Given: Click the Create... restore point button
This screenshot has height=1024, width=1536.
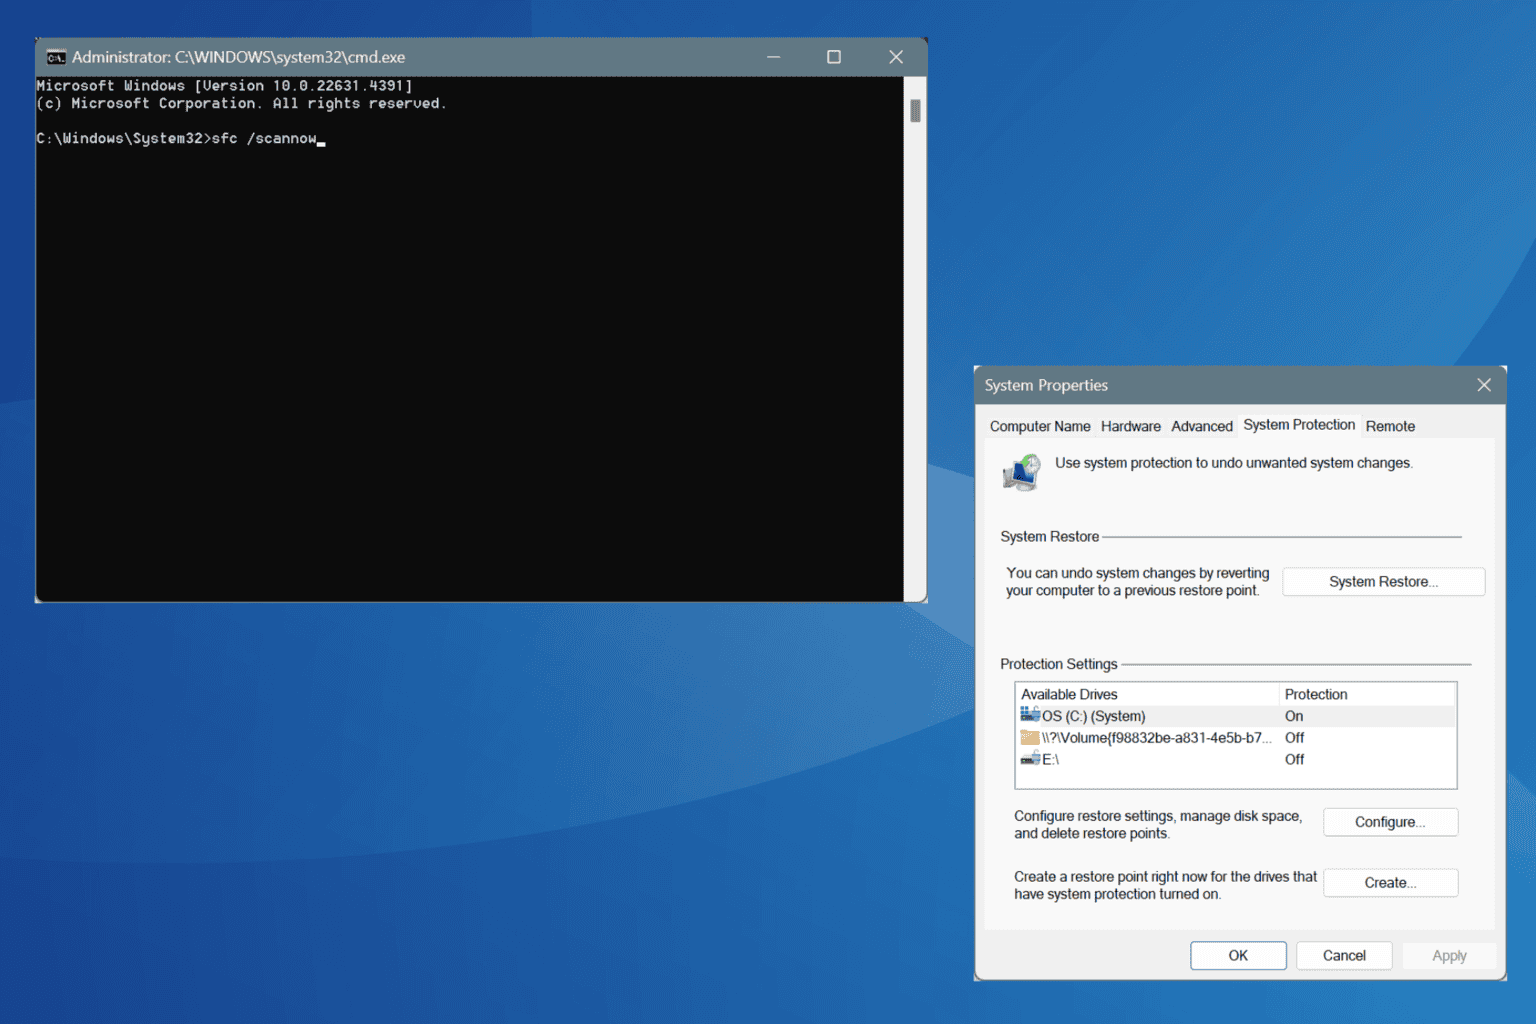Looking at the screenshot, I should point(1390,883).
